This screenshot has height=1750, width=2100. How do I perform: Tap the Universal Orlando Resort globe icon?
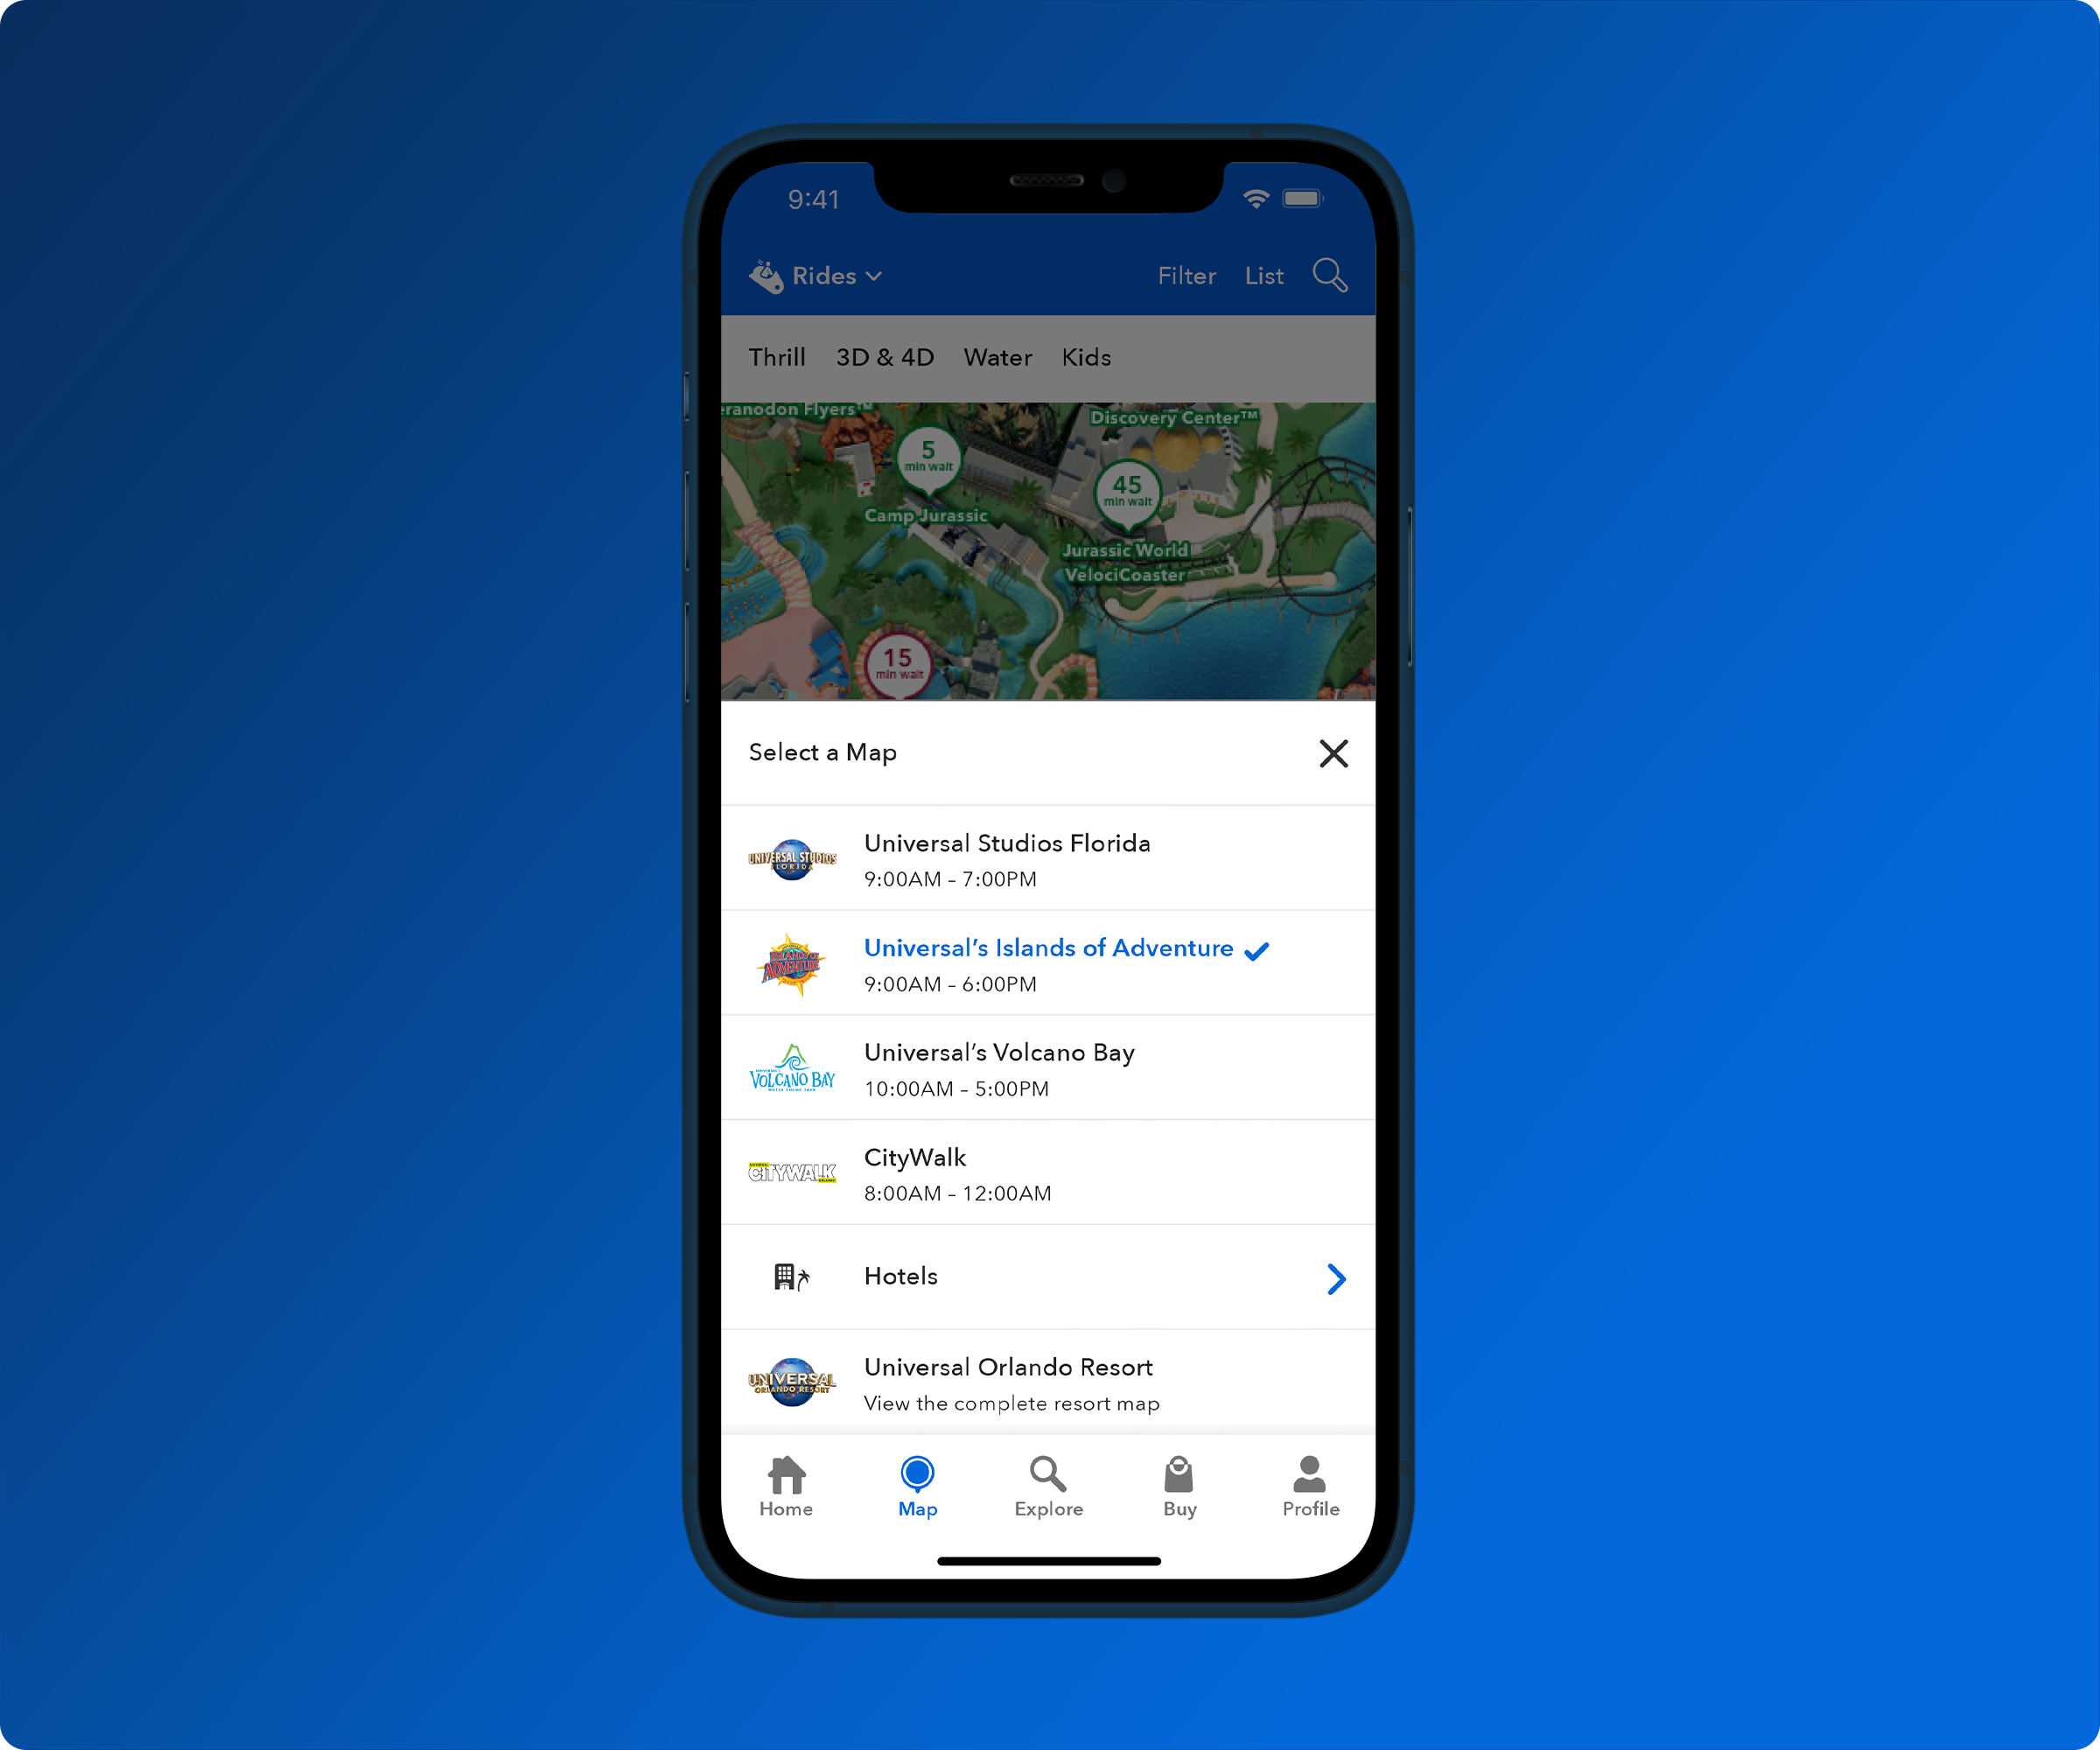pos(794,1382)
